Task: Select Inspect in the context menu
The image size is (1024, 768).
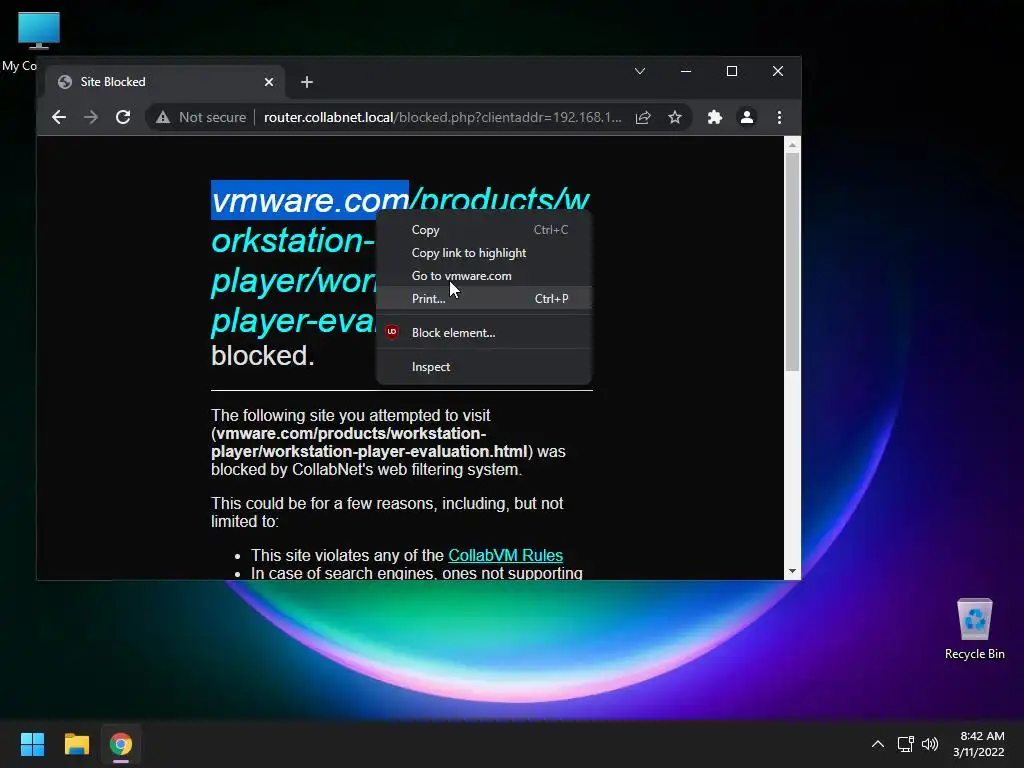Action: (x=484, y=366)
